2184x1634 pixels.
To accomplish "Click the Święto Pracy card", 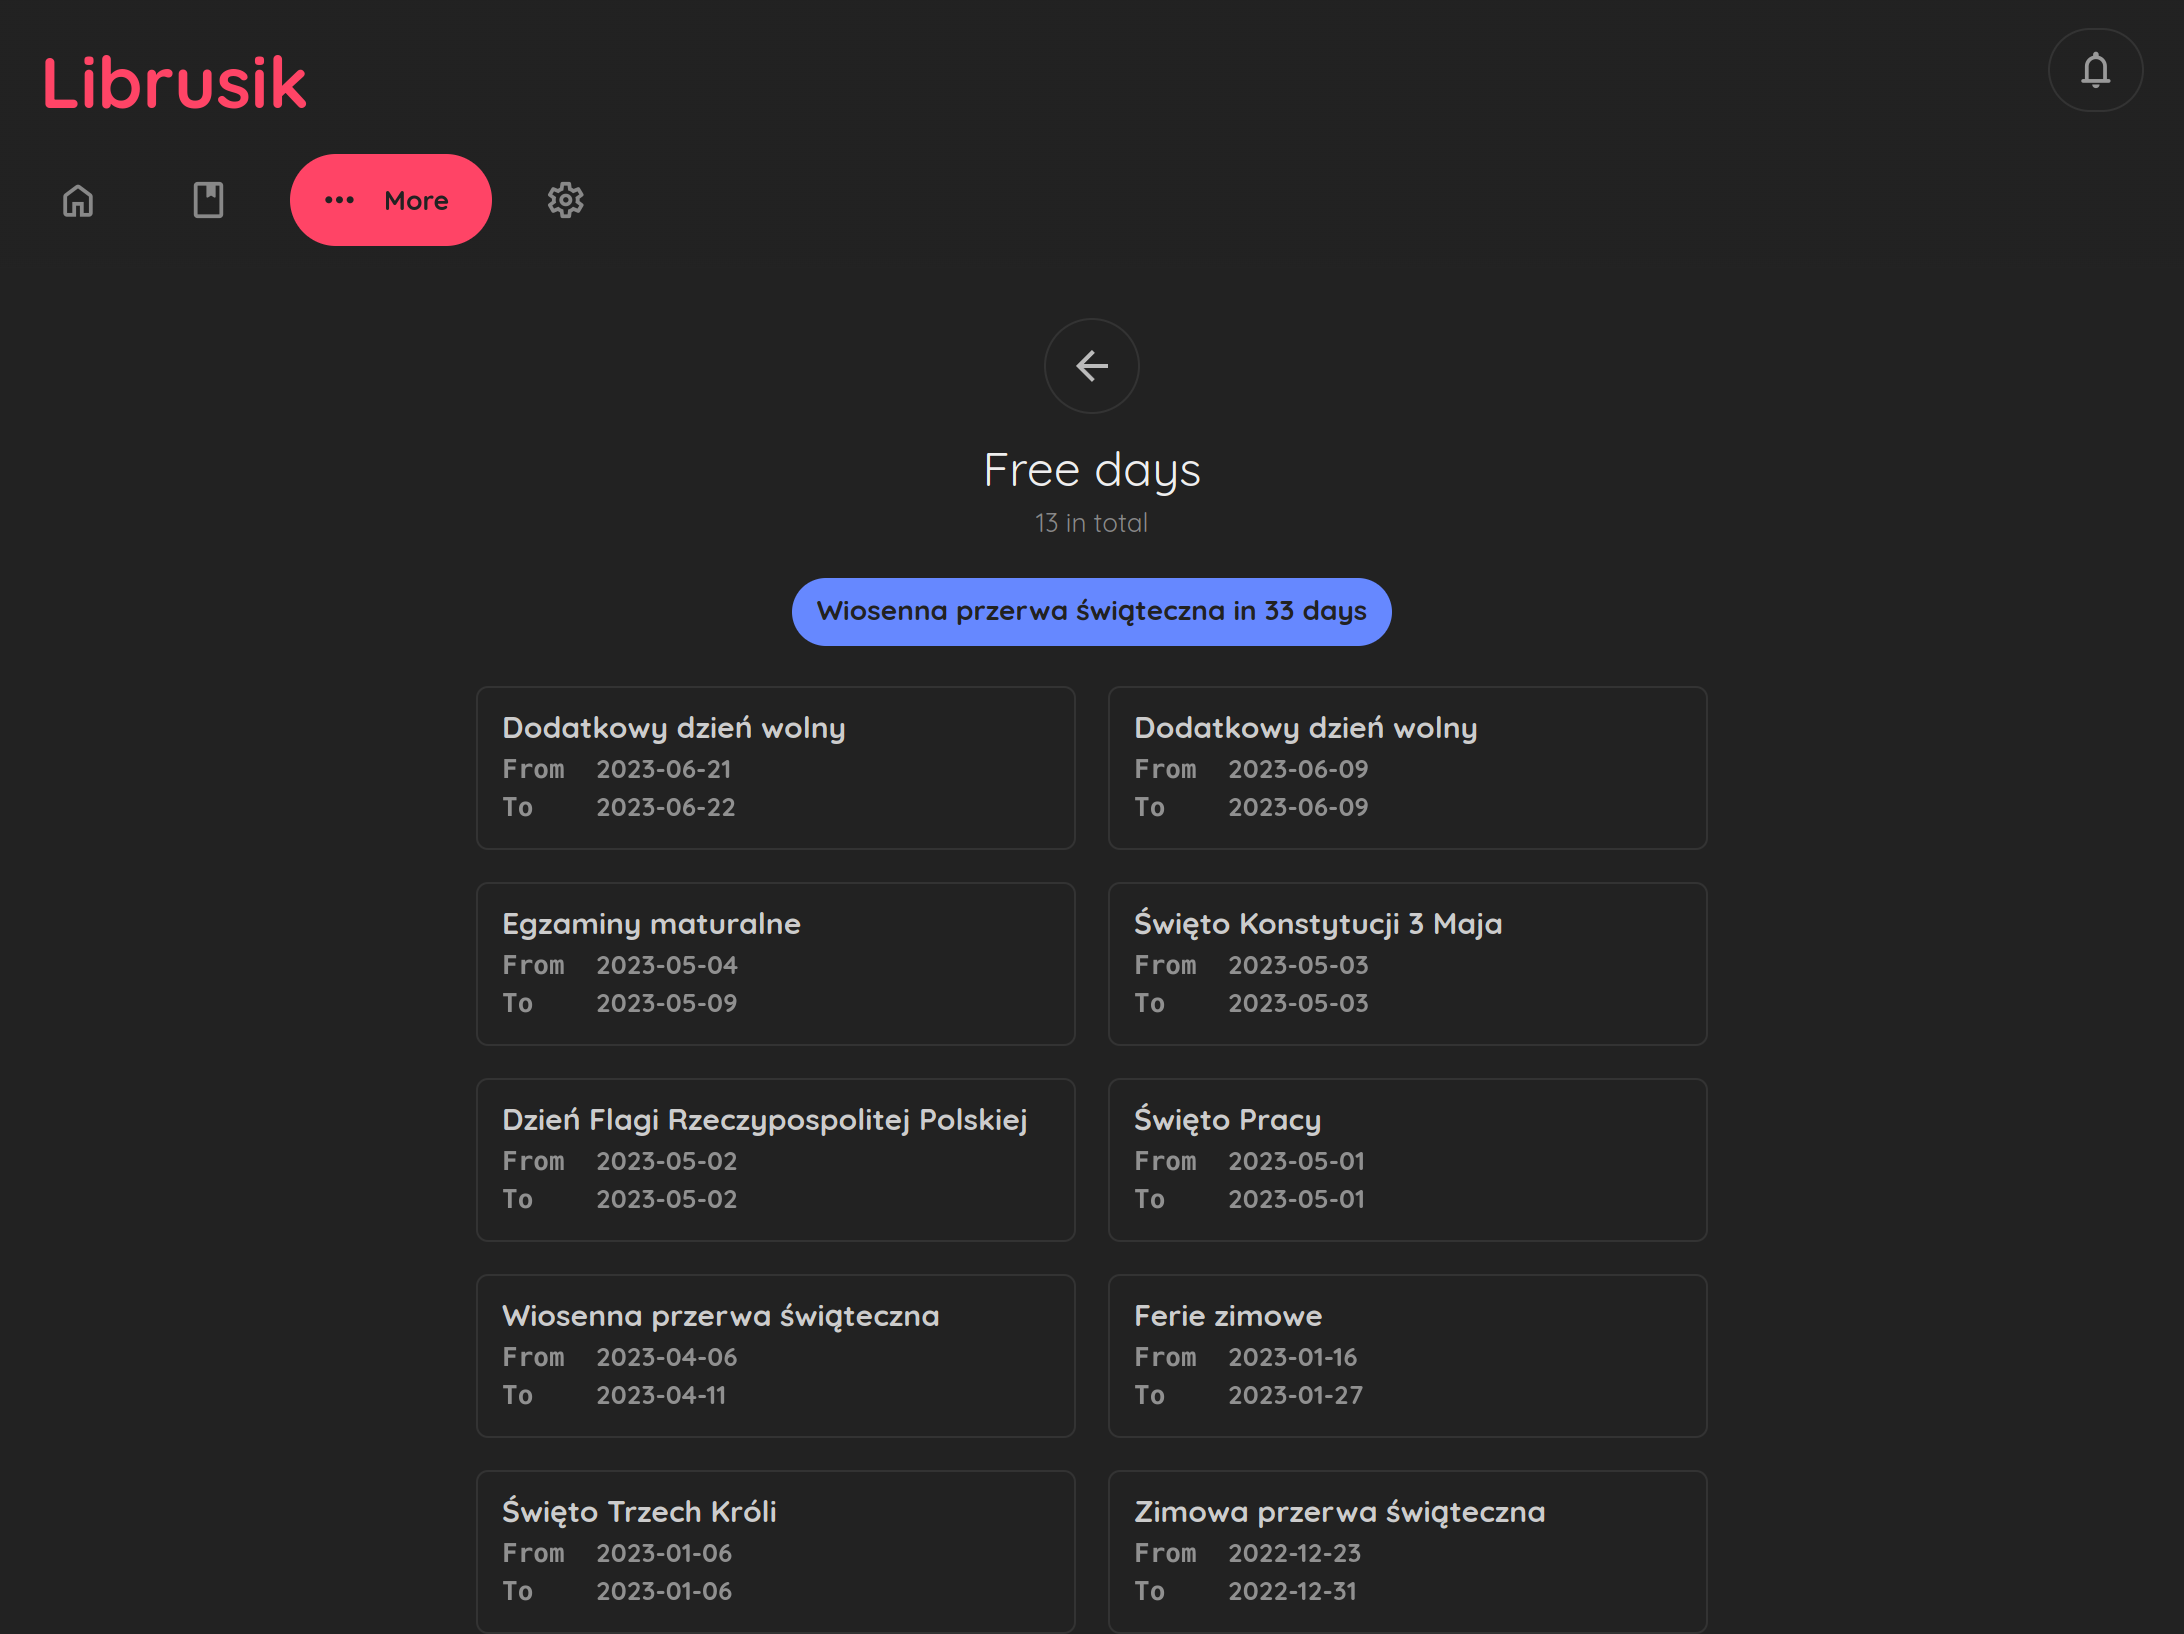I will [1407, 1159].
